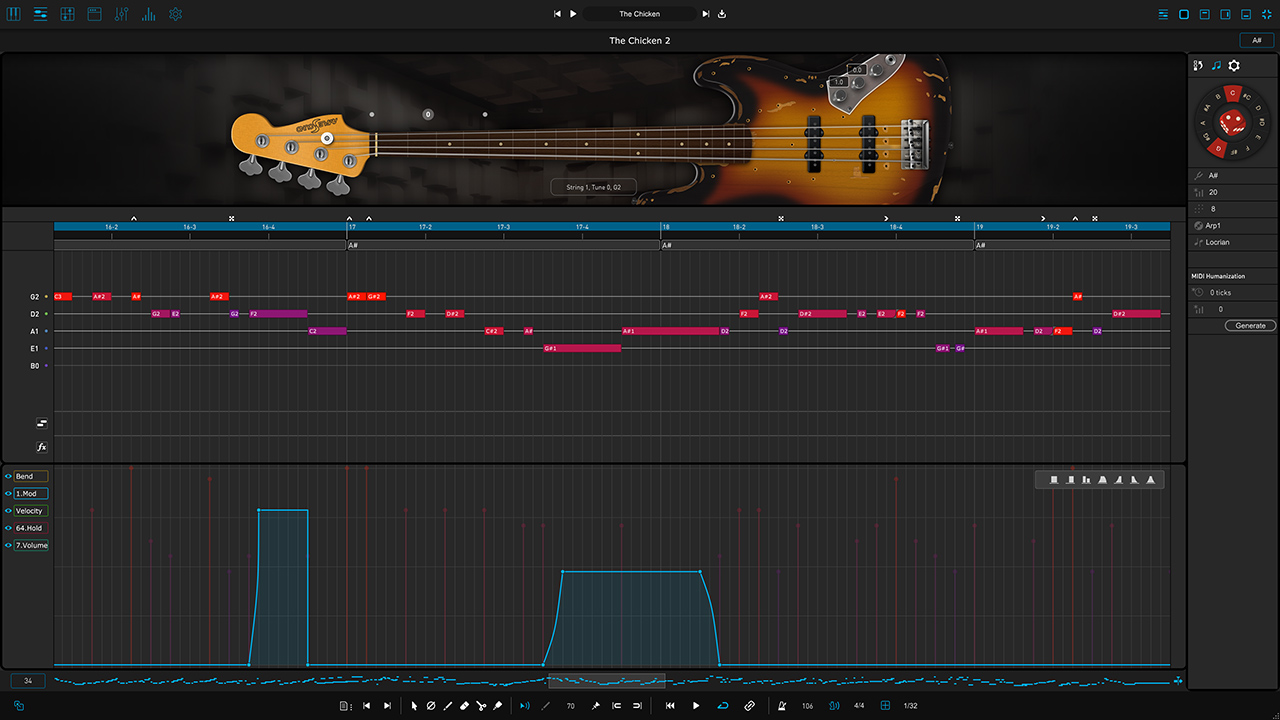
Task: Toggle the MIDI audition speaker icon
Action: coord(525,706)
